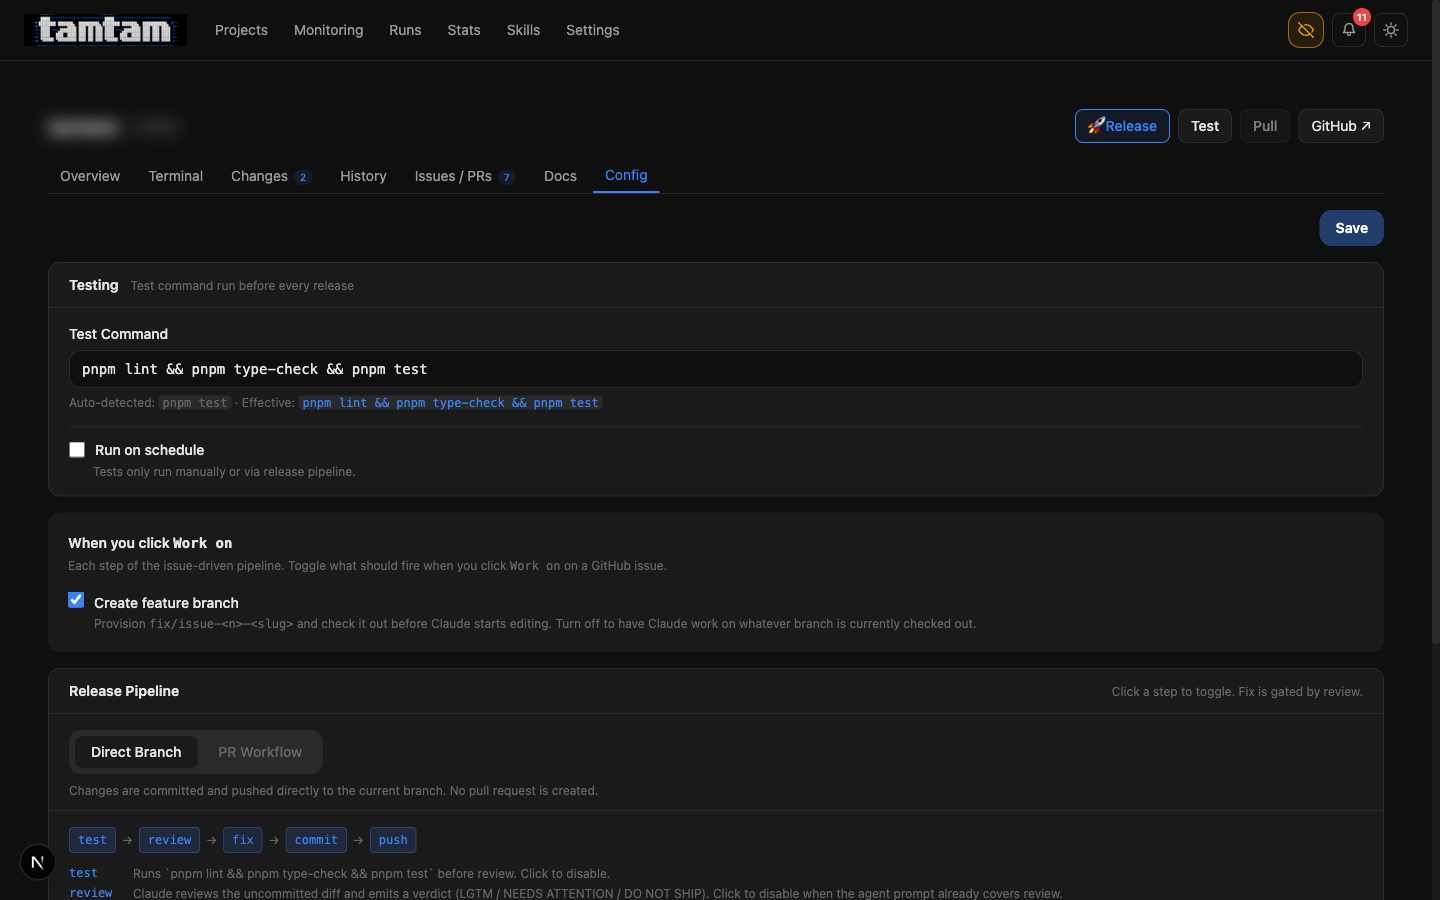Click the Pull button
1440x900 pixels.
pos(1265,126)
